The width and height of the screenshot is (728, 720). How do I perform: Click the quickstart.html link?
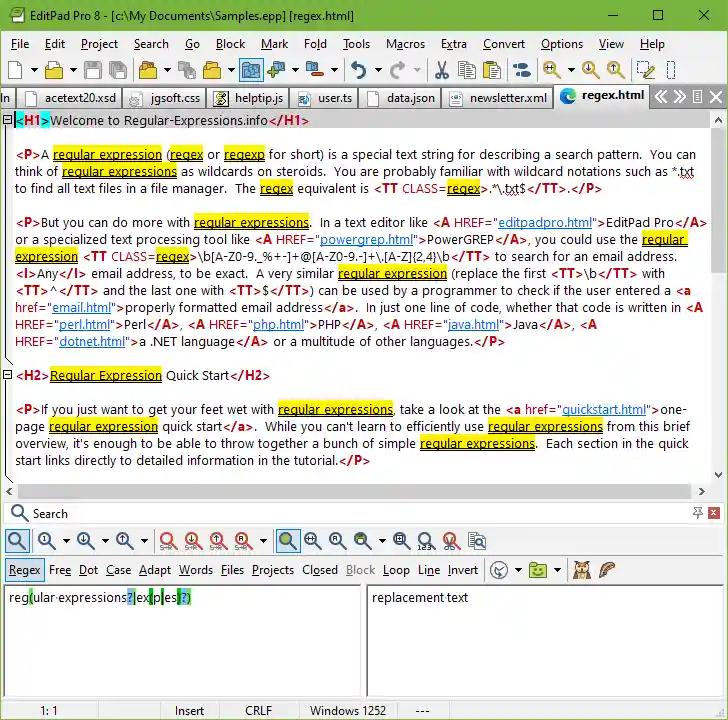pos(604,409)
